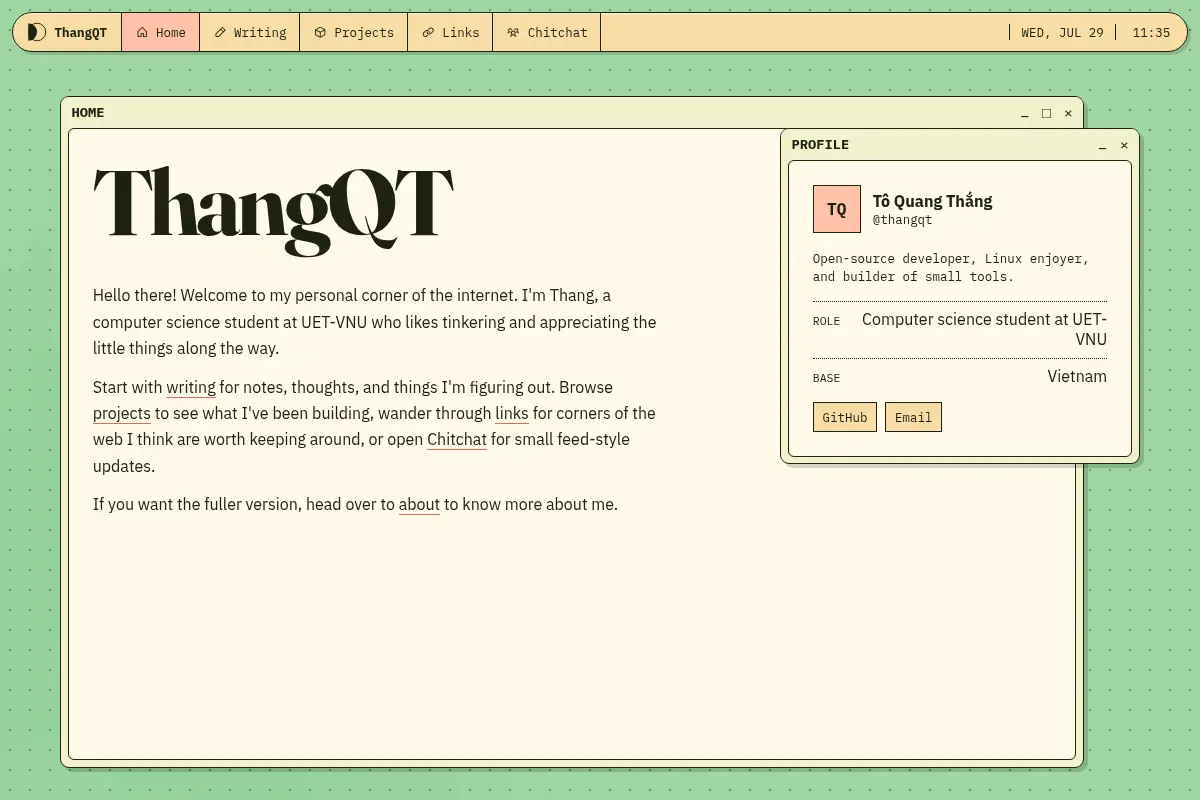Click the ThangQT half-moon logo icon

tap(36, 32)
